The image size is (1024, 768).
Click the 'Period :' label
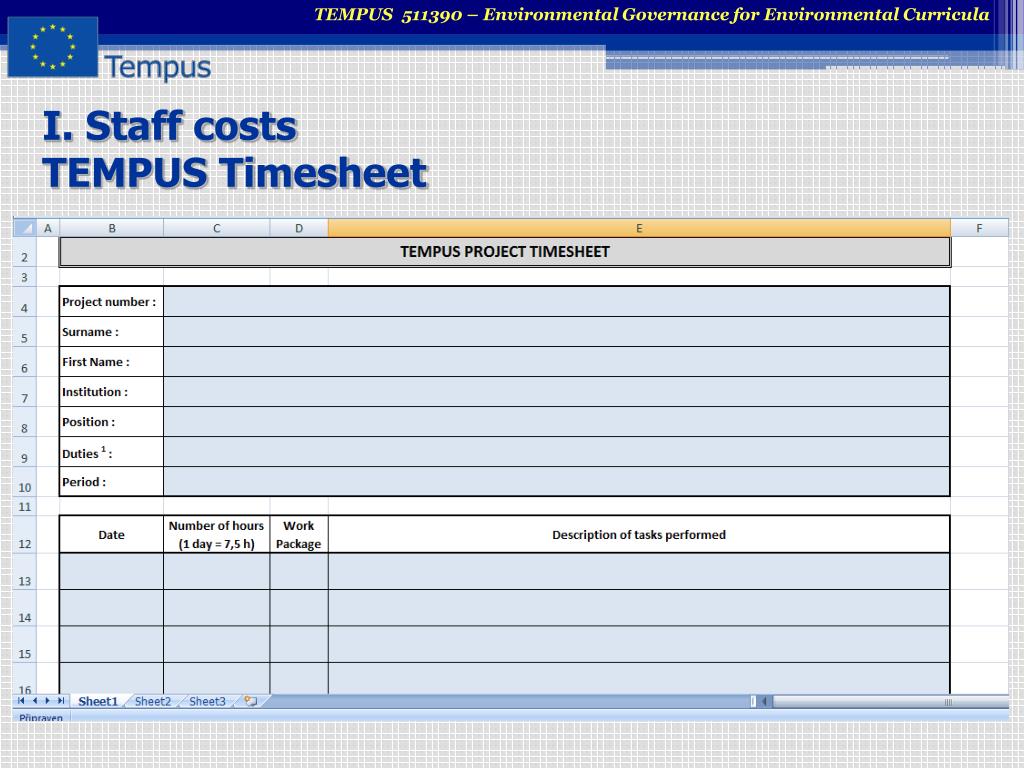[84, 482]
